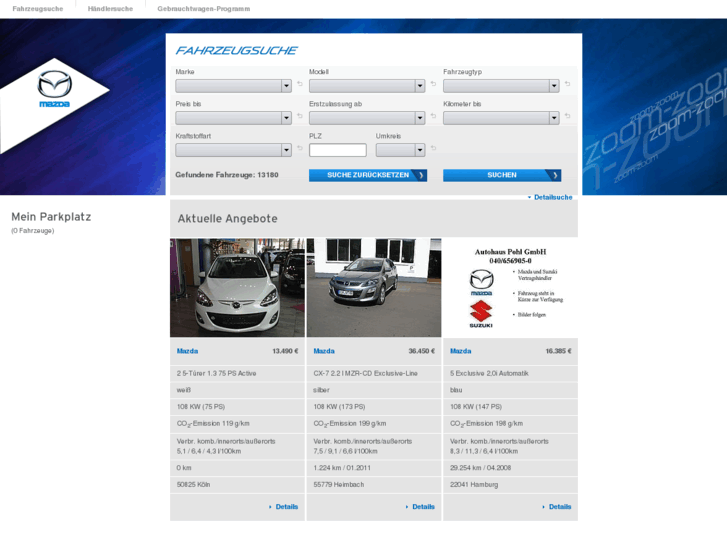Click the Mazda logo banner

(54, 105)
